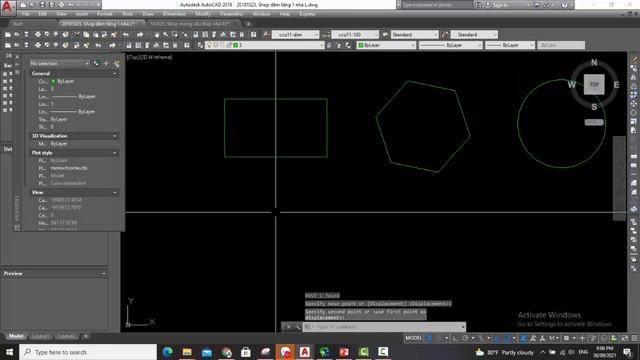Viewport: 640px width, 360px height.
Task: Open the ccu11-100 style dropdown
Action: click(x=355, y=35)
